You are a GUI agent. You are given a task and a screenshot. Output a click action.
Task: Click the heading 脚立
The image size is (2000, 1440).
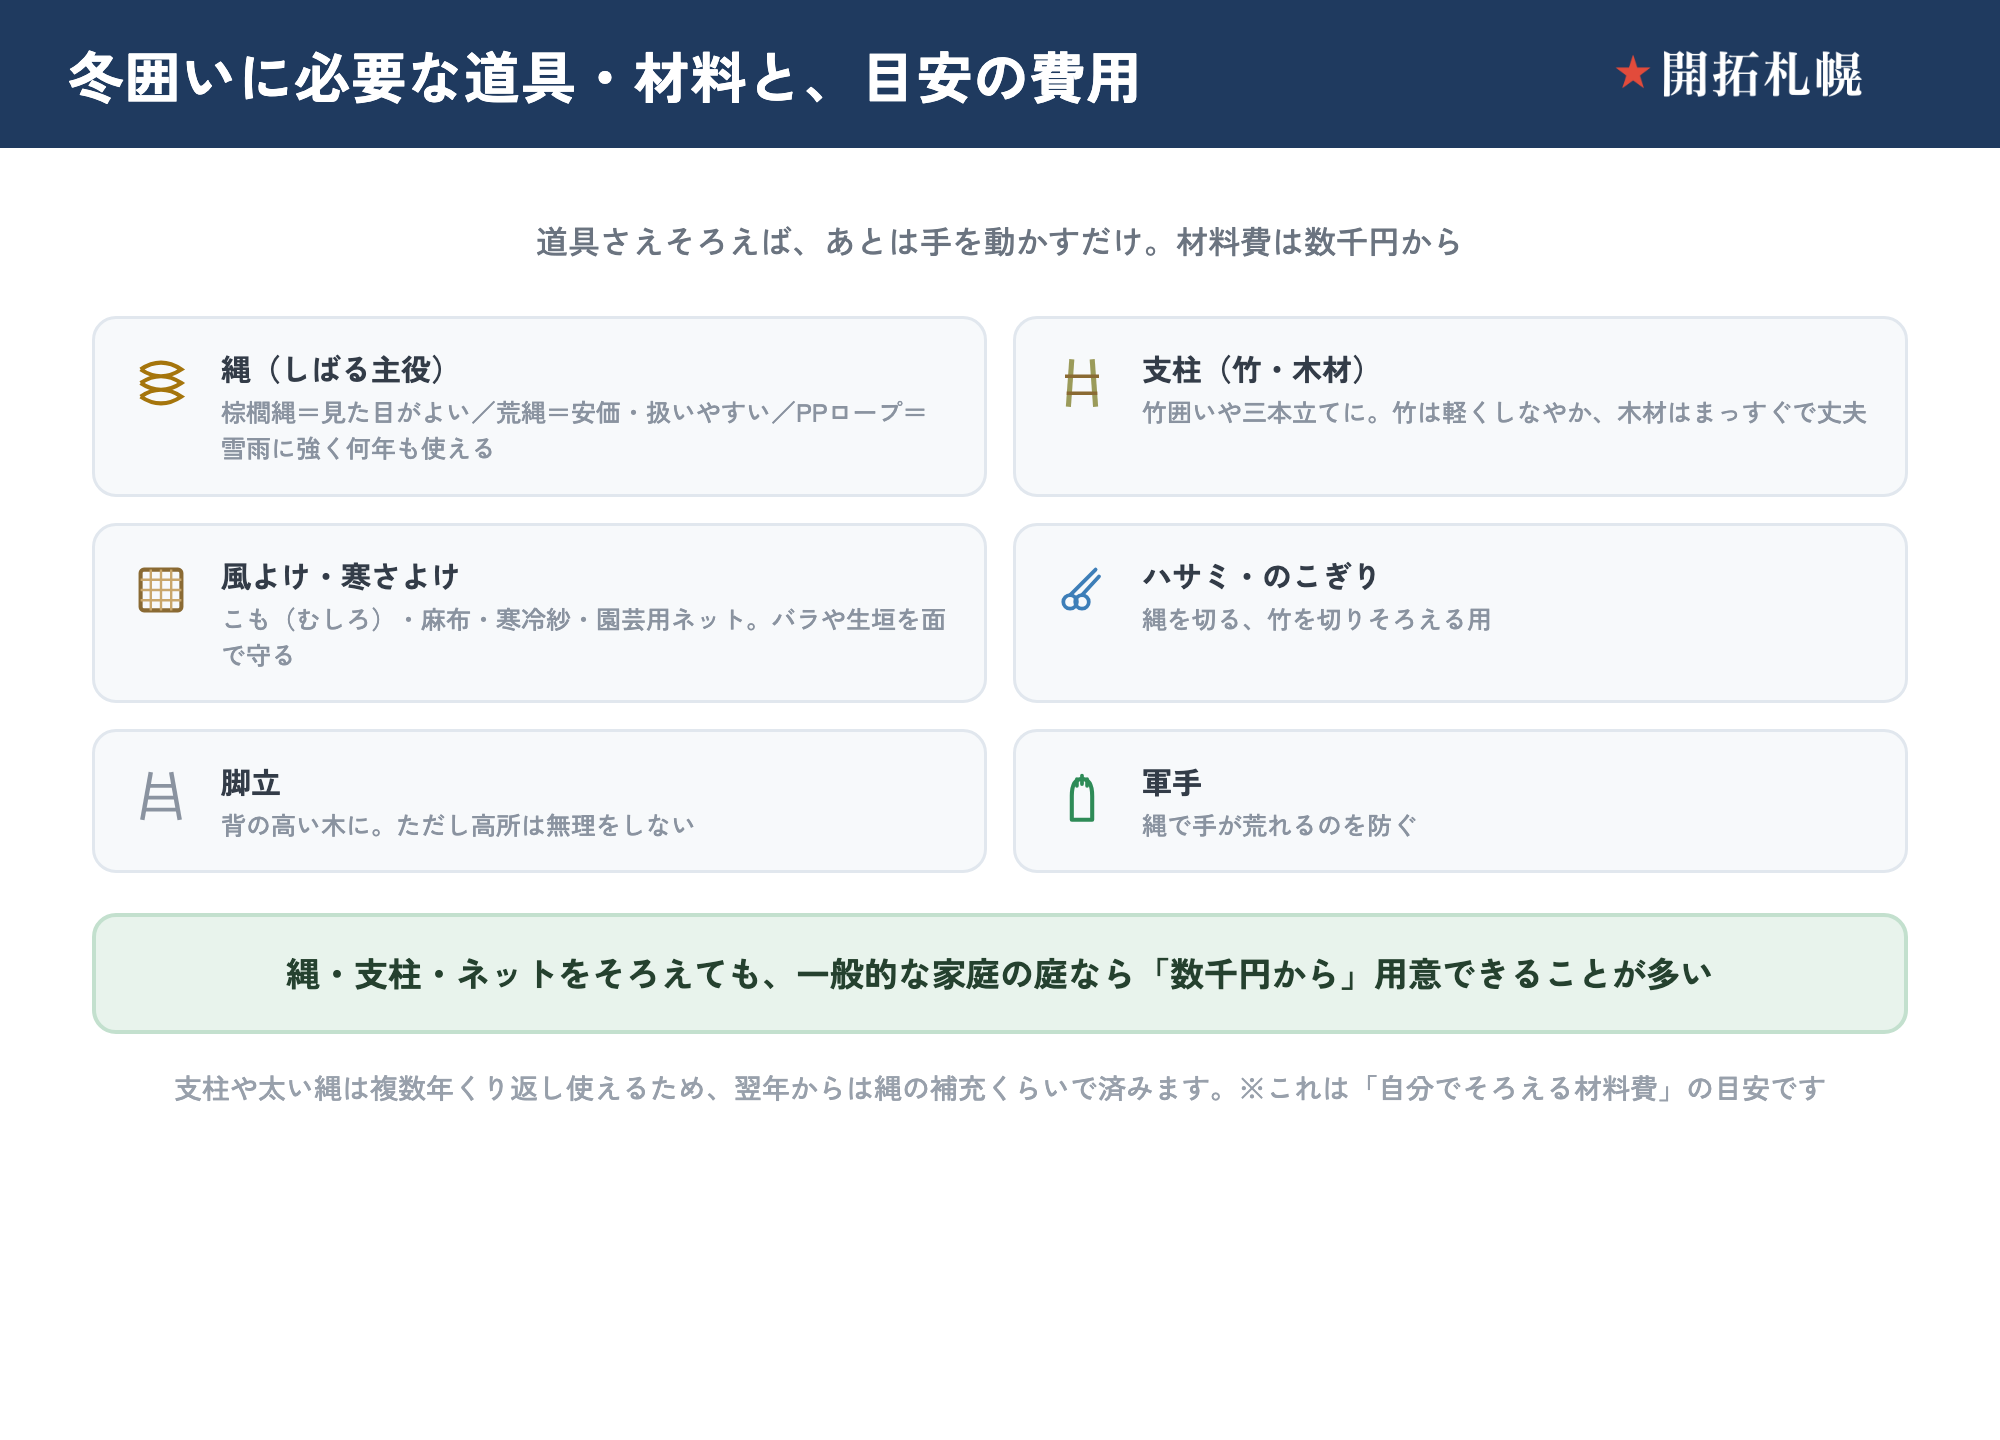[251, 783]
